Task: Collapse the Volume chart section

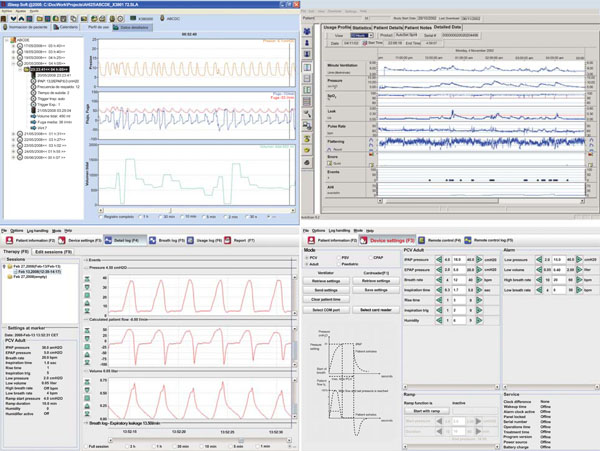Action: [86, 371]
